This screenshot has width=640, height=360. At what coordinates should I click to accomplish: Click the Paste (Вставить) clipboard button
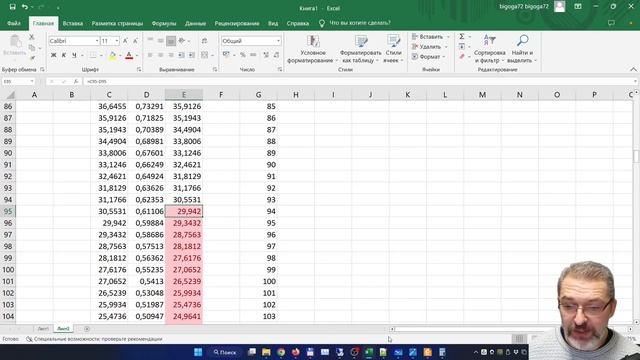[15, 46]
